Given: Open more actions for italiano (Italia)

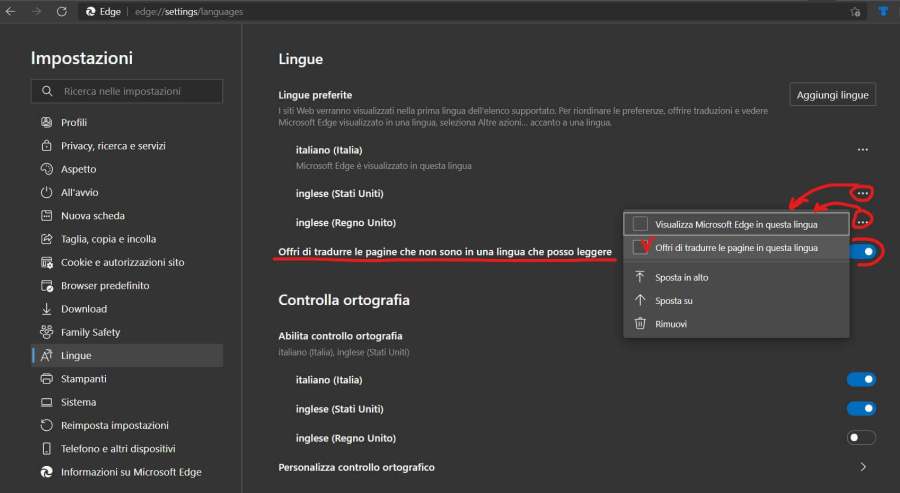Looking at the screenshot, I should (862, 149).
